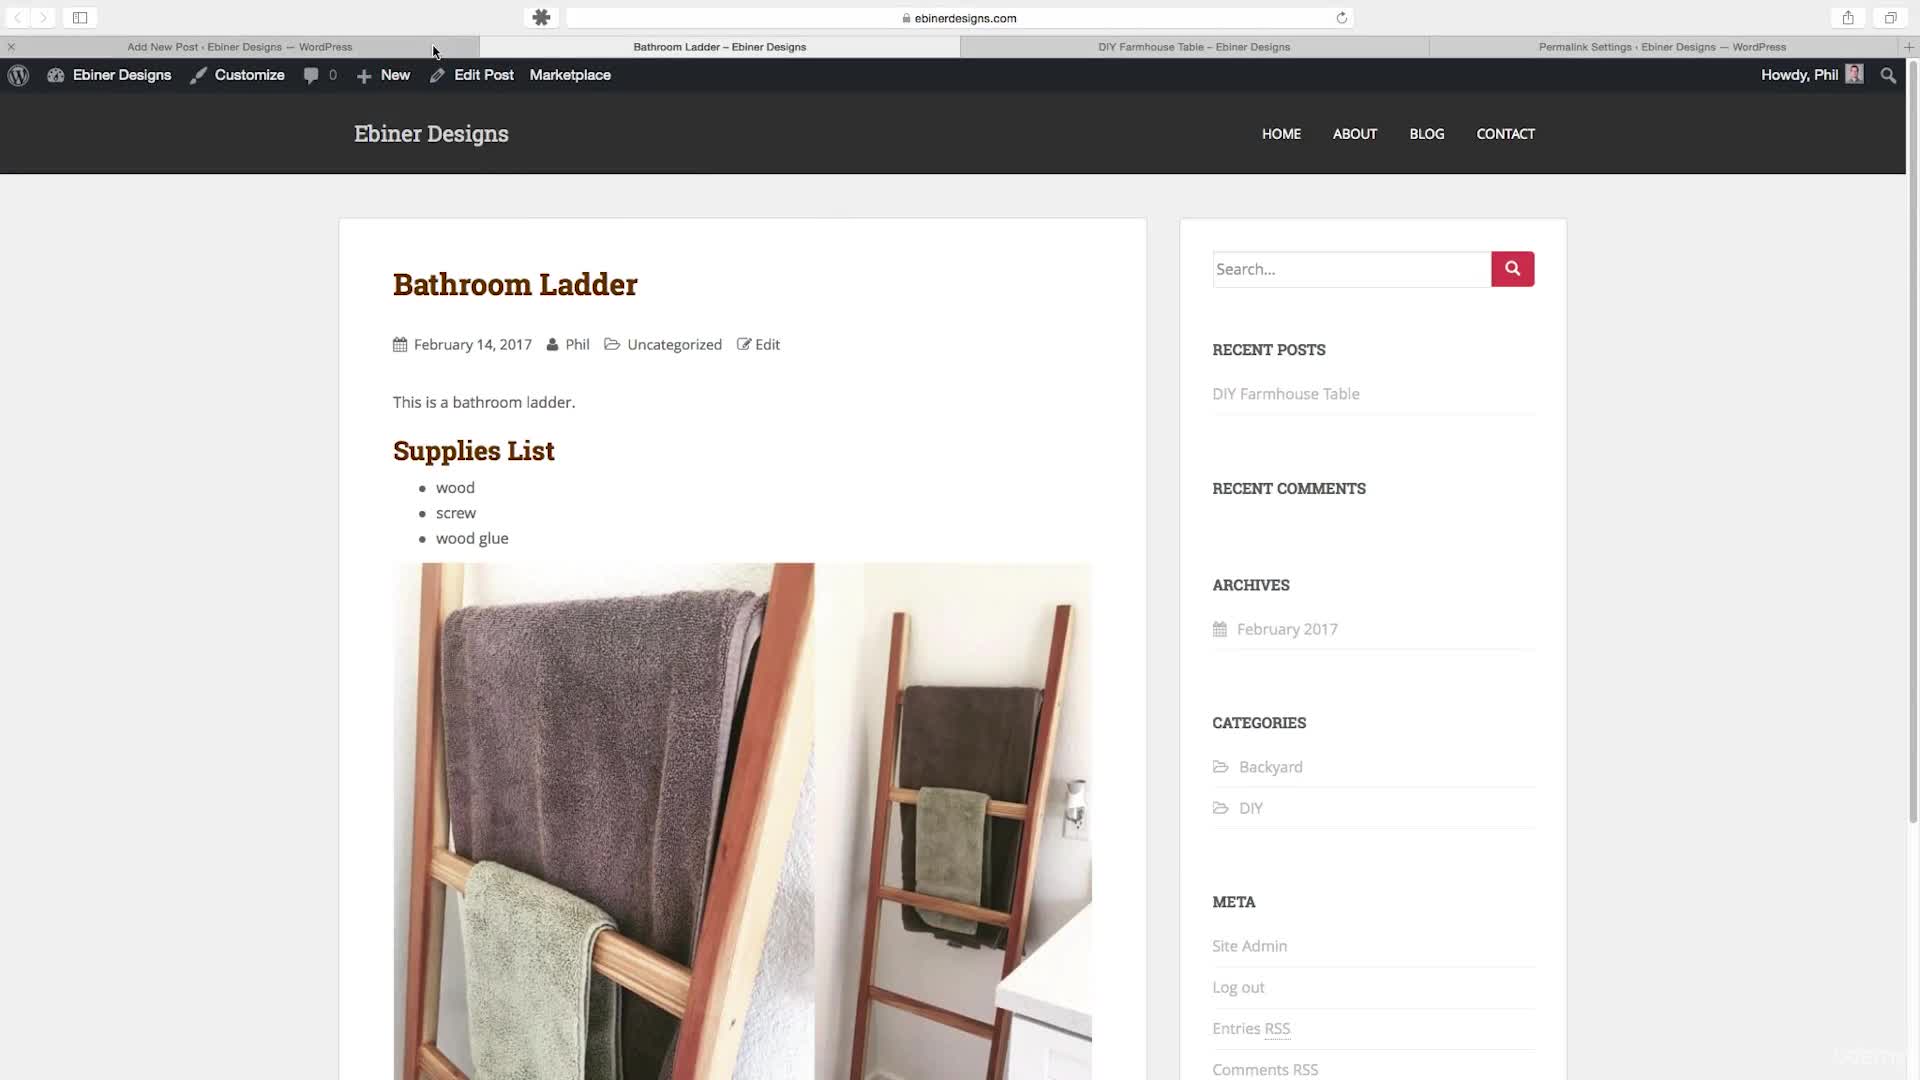Click the bathroom ladder post image
Image resolution: width=1920 pixels, height=1080 pixels.
pyautogui.click(x=742, y=821)
